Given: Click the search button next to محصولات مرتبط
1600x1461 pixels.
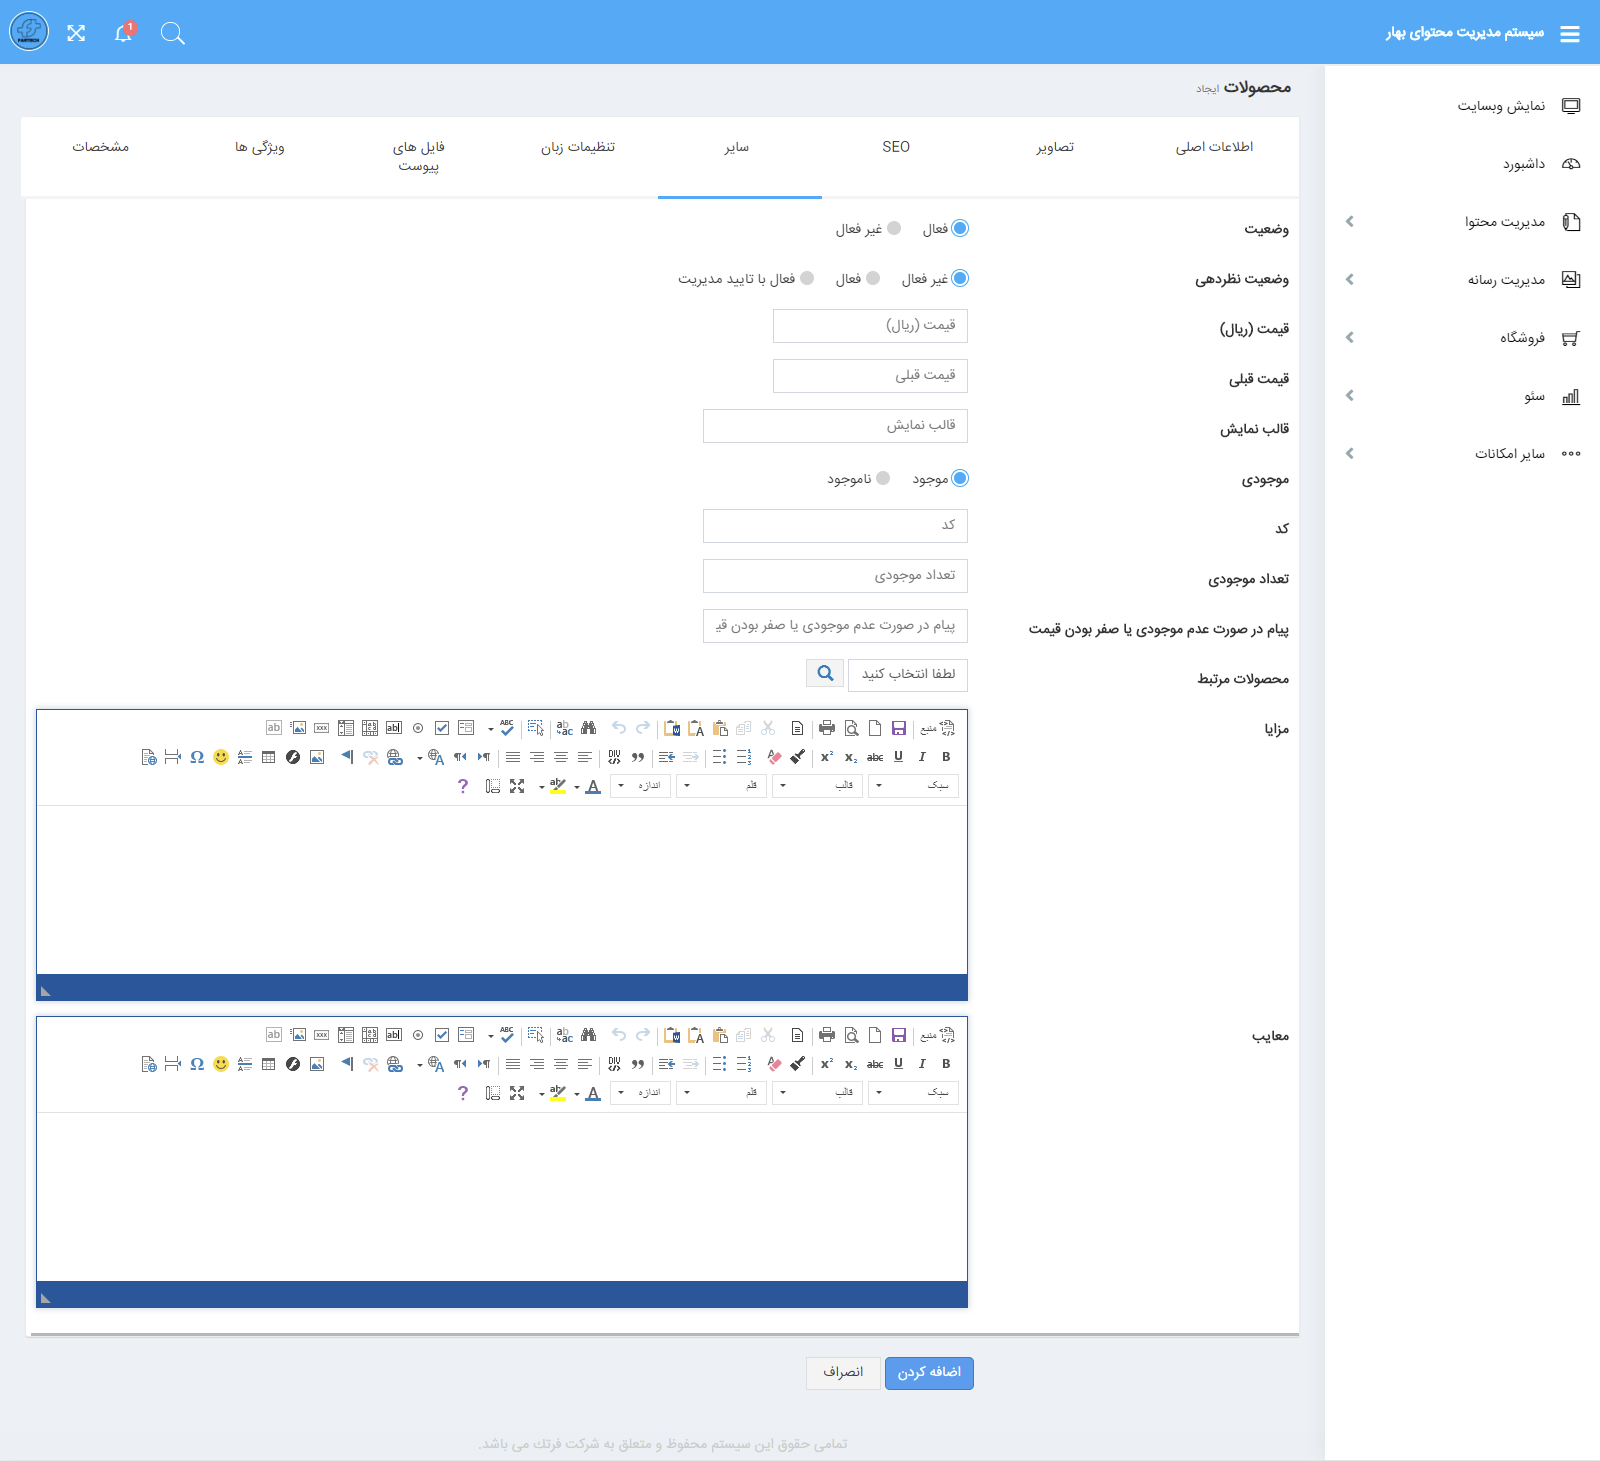Looking at the screenshot, I should click(825, 674).
